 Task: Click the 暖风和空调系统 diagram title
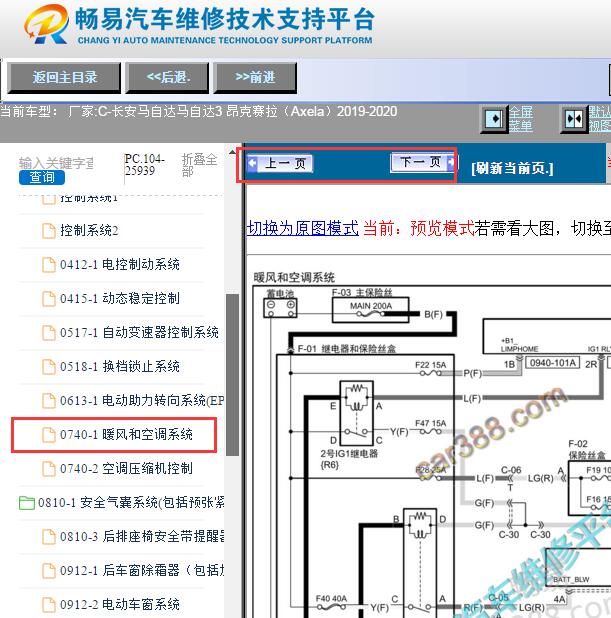[294, 277]
